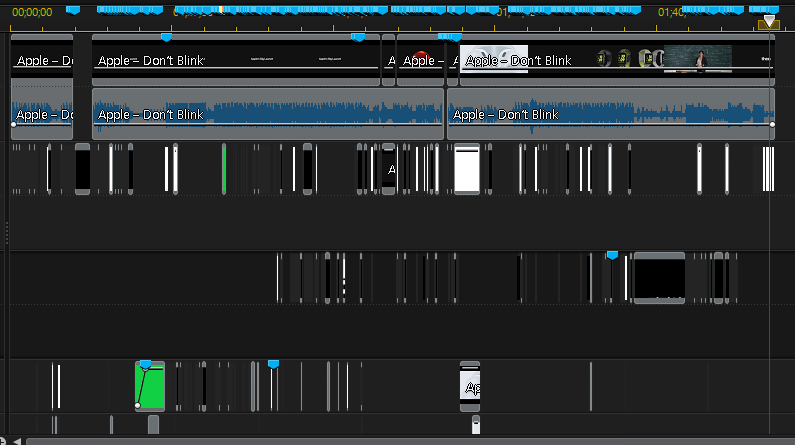Click the first blue marker above second video clip
This screenshot has height=445, width=795.
tap(166, 37)
